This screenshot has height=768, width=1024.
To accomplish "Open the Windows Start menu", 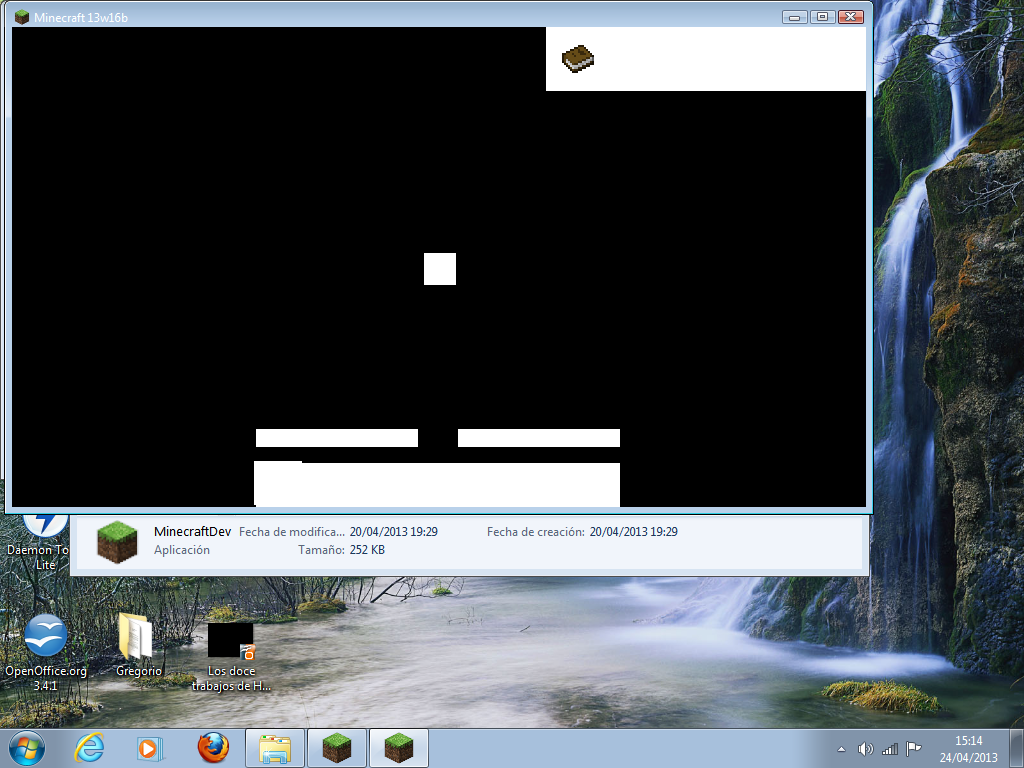I will [x=26, y=748].
